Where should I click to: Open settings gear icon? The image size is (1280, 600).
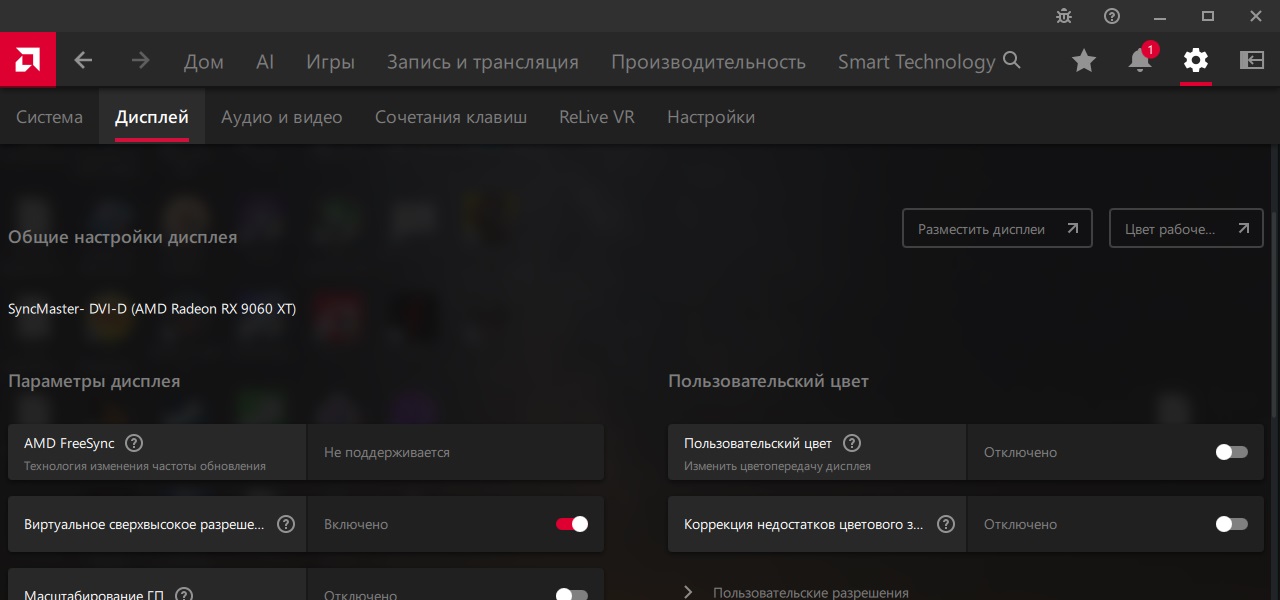click(x=1196, y=61)
